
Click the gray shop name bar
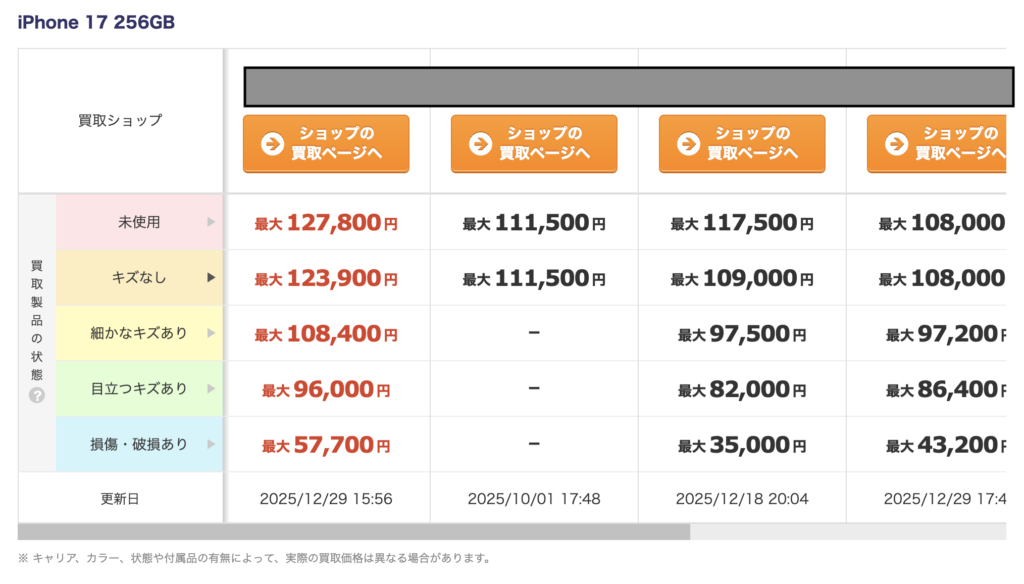tap(628, 87)
